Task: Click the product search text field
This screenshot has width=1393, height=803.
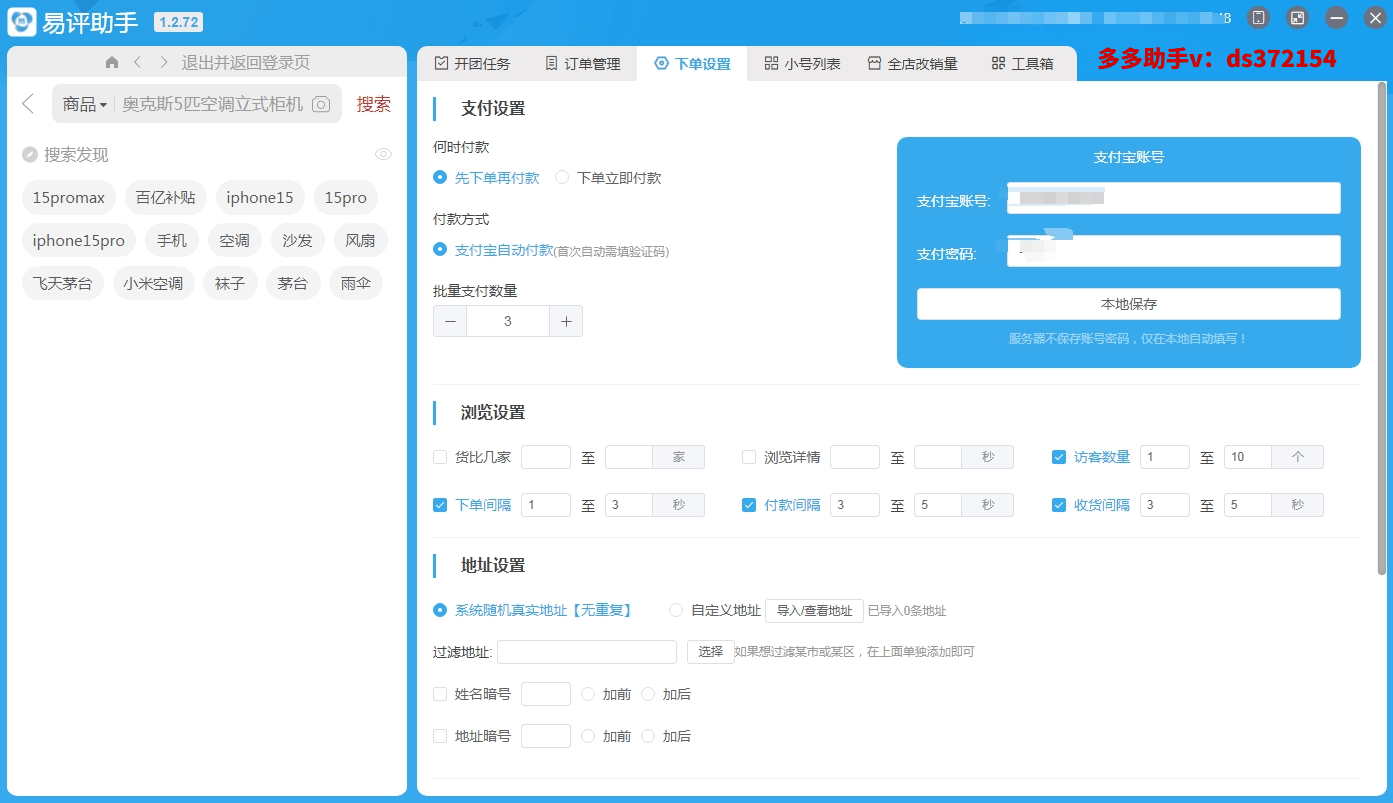Action: tap(212, 104)
